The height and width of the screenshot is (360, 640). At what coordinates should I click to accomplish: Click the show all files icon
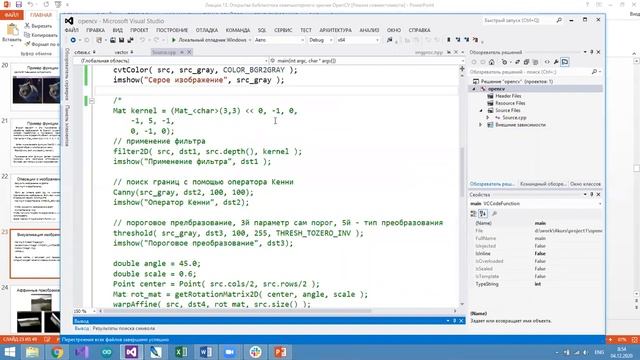[535, 62]
